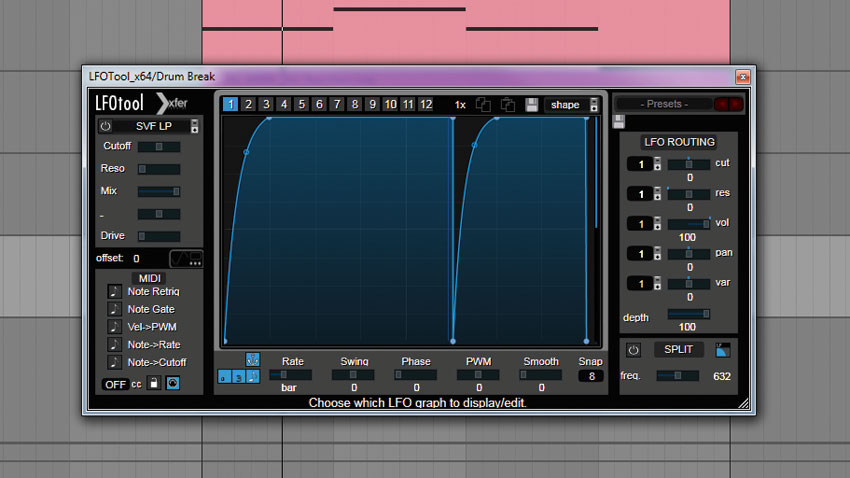Viewport: 850px width, 478px height.
Task: Adjust the vol routing slider
Action: [x=688, y=223]
